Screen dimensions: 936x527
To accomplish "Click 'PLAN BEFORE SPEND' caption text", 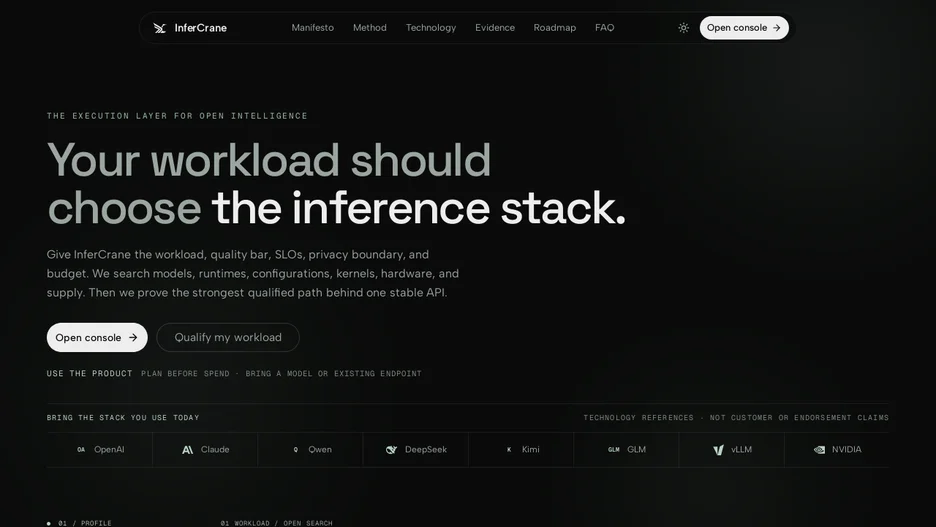I will pyautogui.click(x=185, y=374).
